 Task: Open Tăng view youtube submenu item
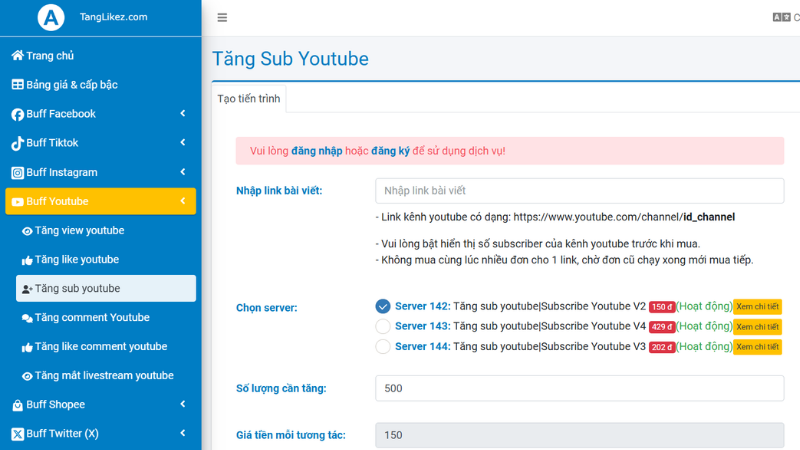point(106,231)
